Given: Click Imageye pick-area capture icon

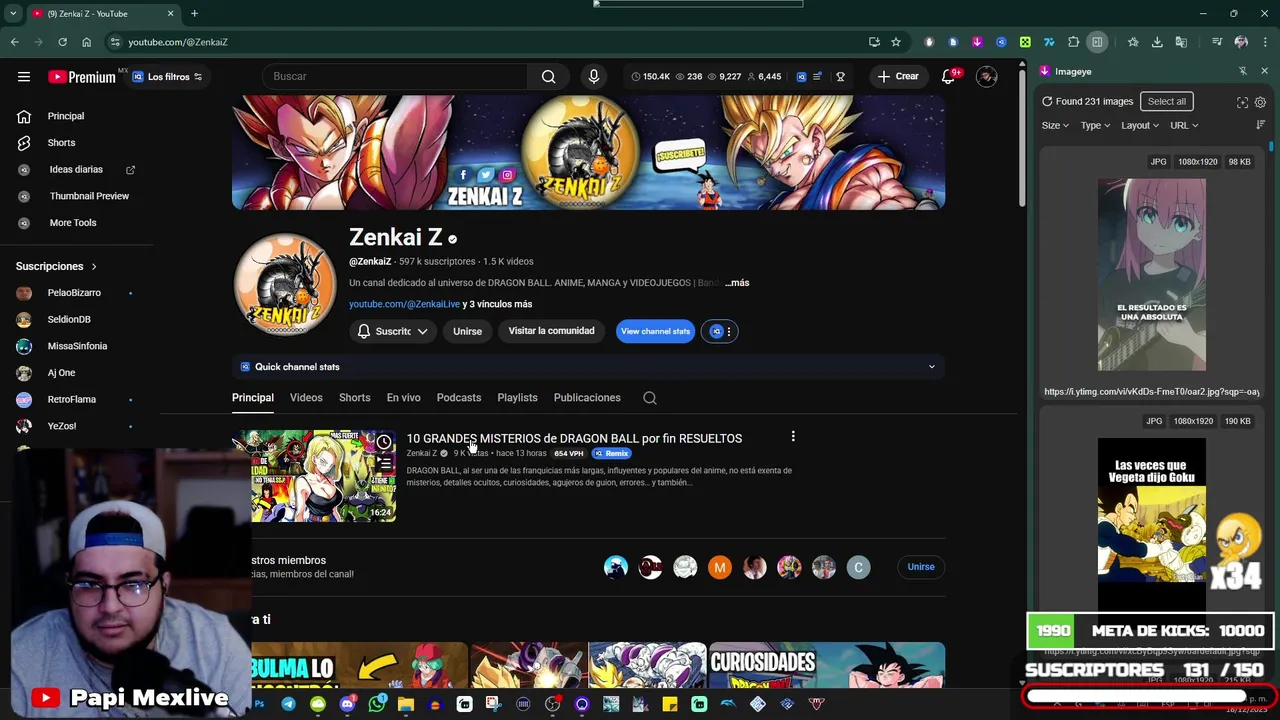Looking at the screenshot, I should click(x=1242, y=102).
